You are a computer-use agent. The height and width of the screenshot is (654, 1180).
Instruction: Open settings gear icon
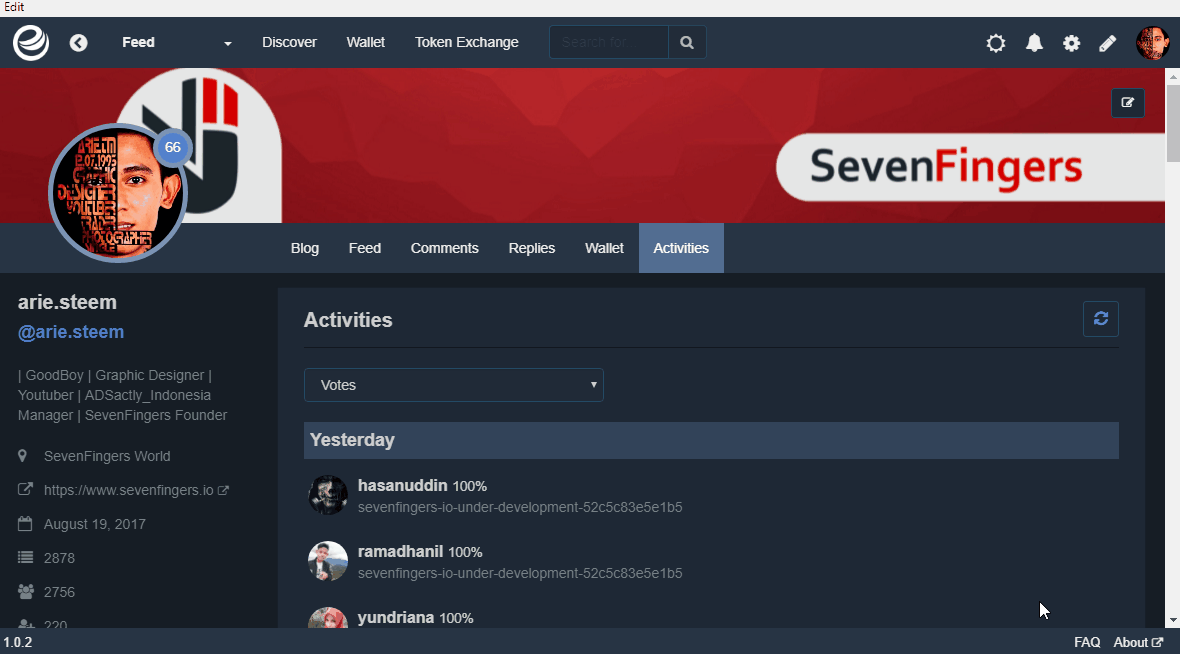pos(1072,43)
